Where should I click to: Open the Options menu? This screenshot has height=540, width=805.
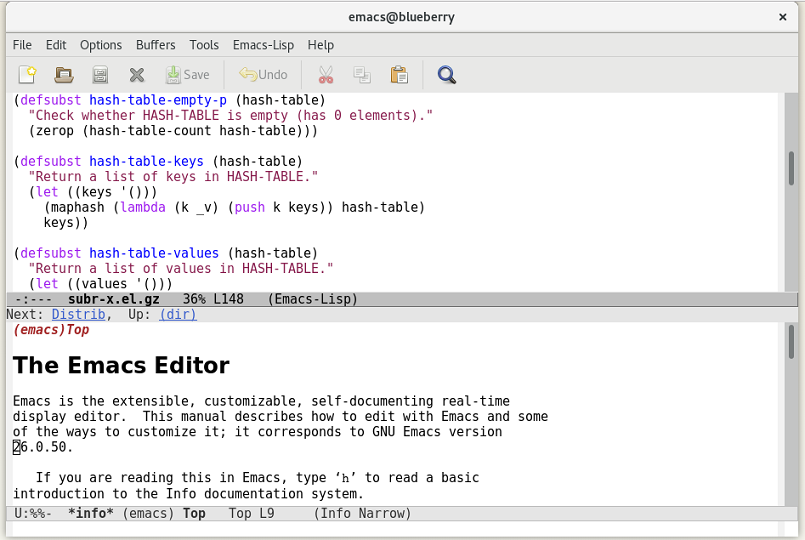pyautogui.click(x=100, y=45)
